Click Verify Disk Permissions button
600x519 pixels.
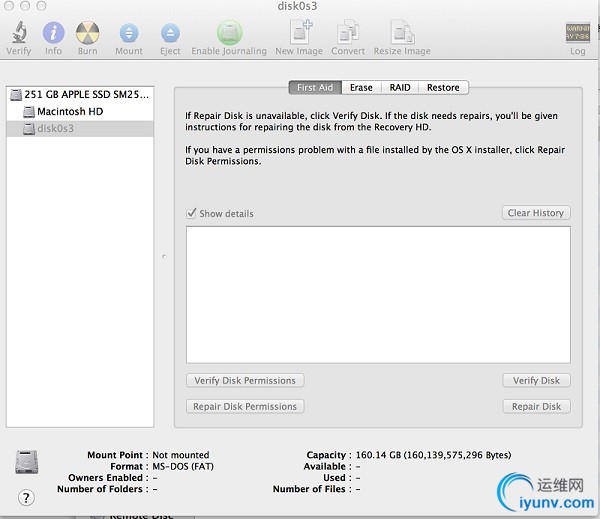(245, 380)
